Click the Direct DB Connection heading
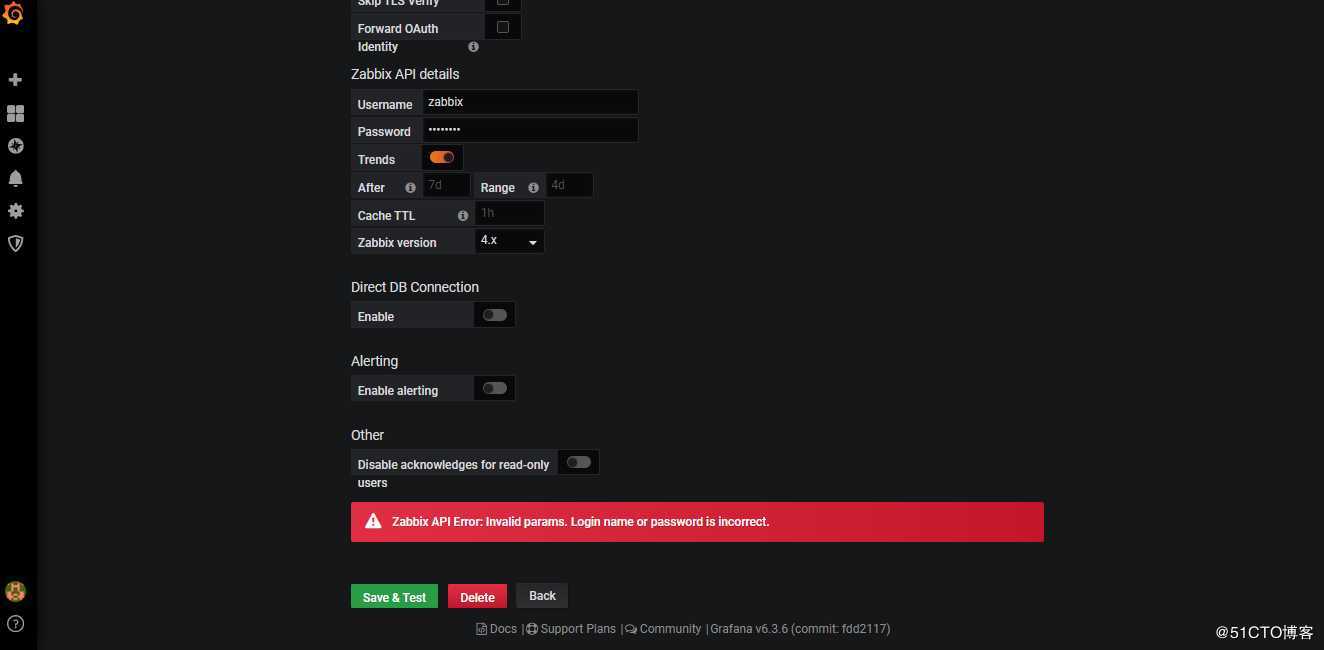Viewport: 1324px width, 650px height. pyautogui.click(x=415, y=287)
